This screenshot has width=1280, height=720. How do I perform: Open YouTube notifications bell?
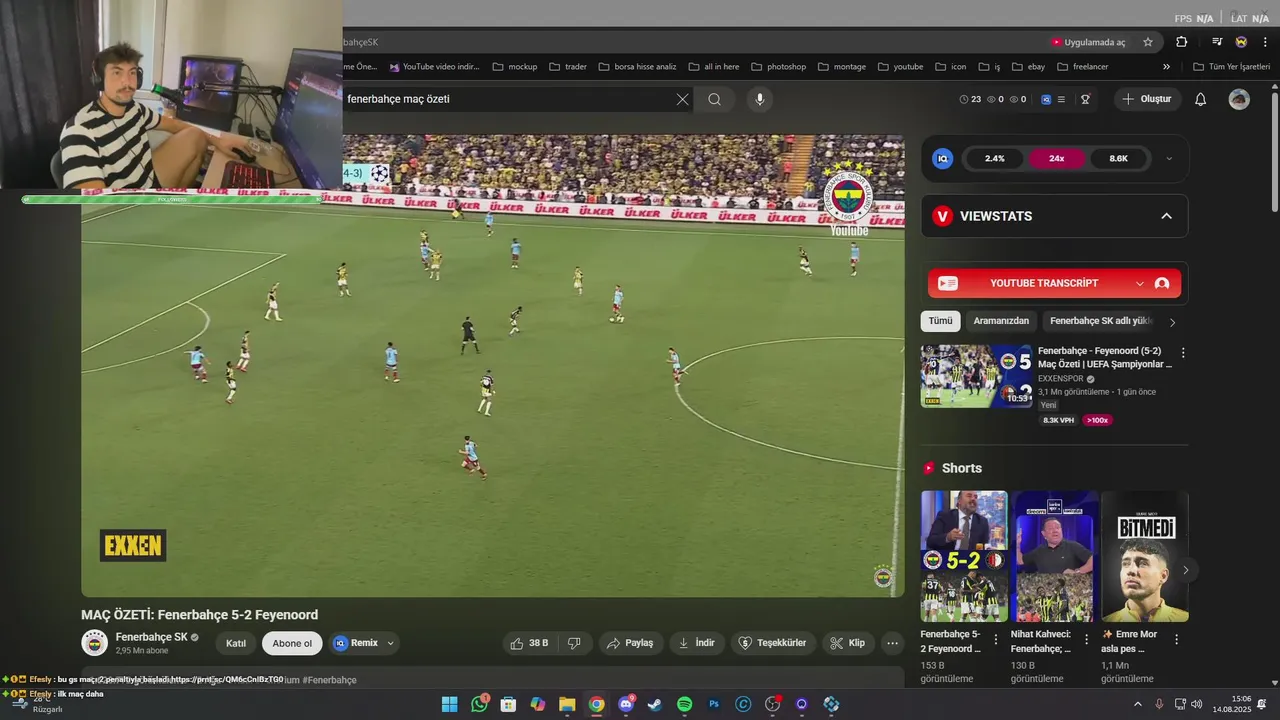1201,99
